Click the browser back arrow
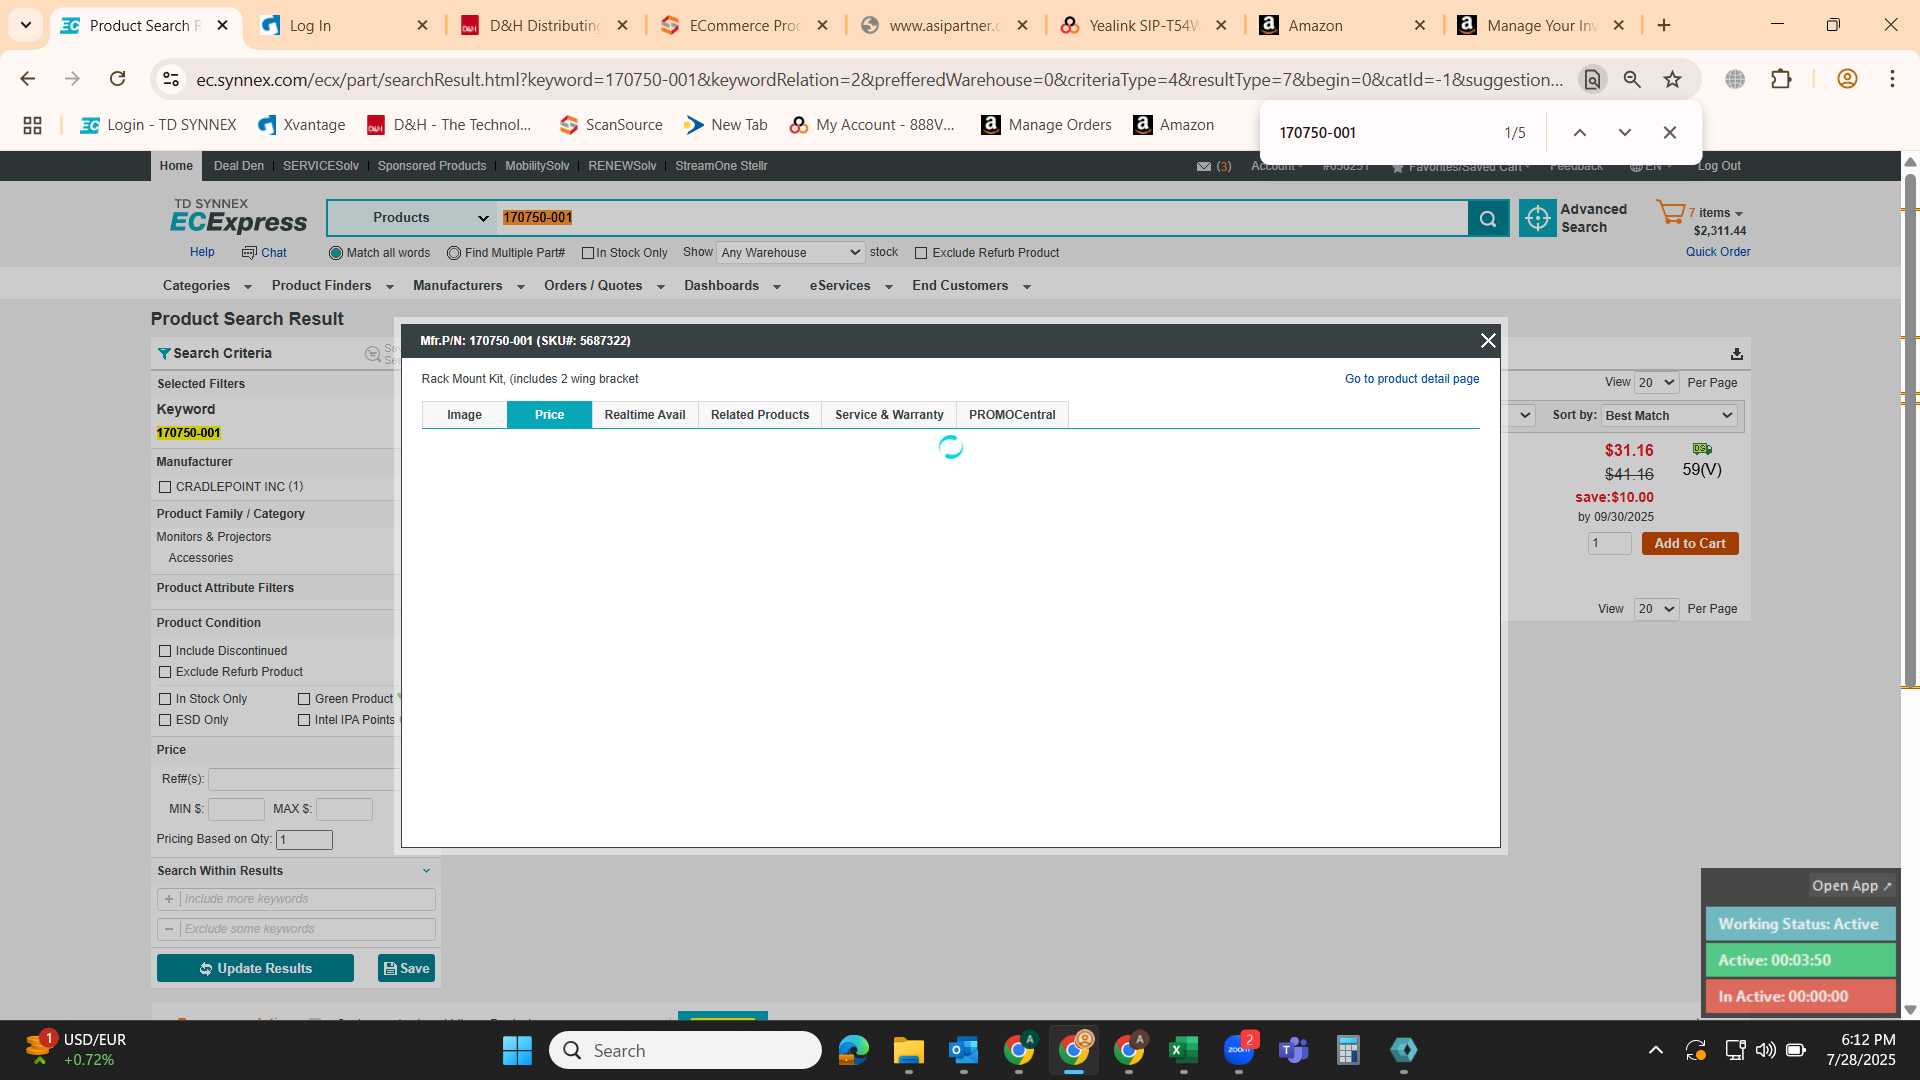The height and width of the screenshot is (1080, 1920). point(28,79)
